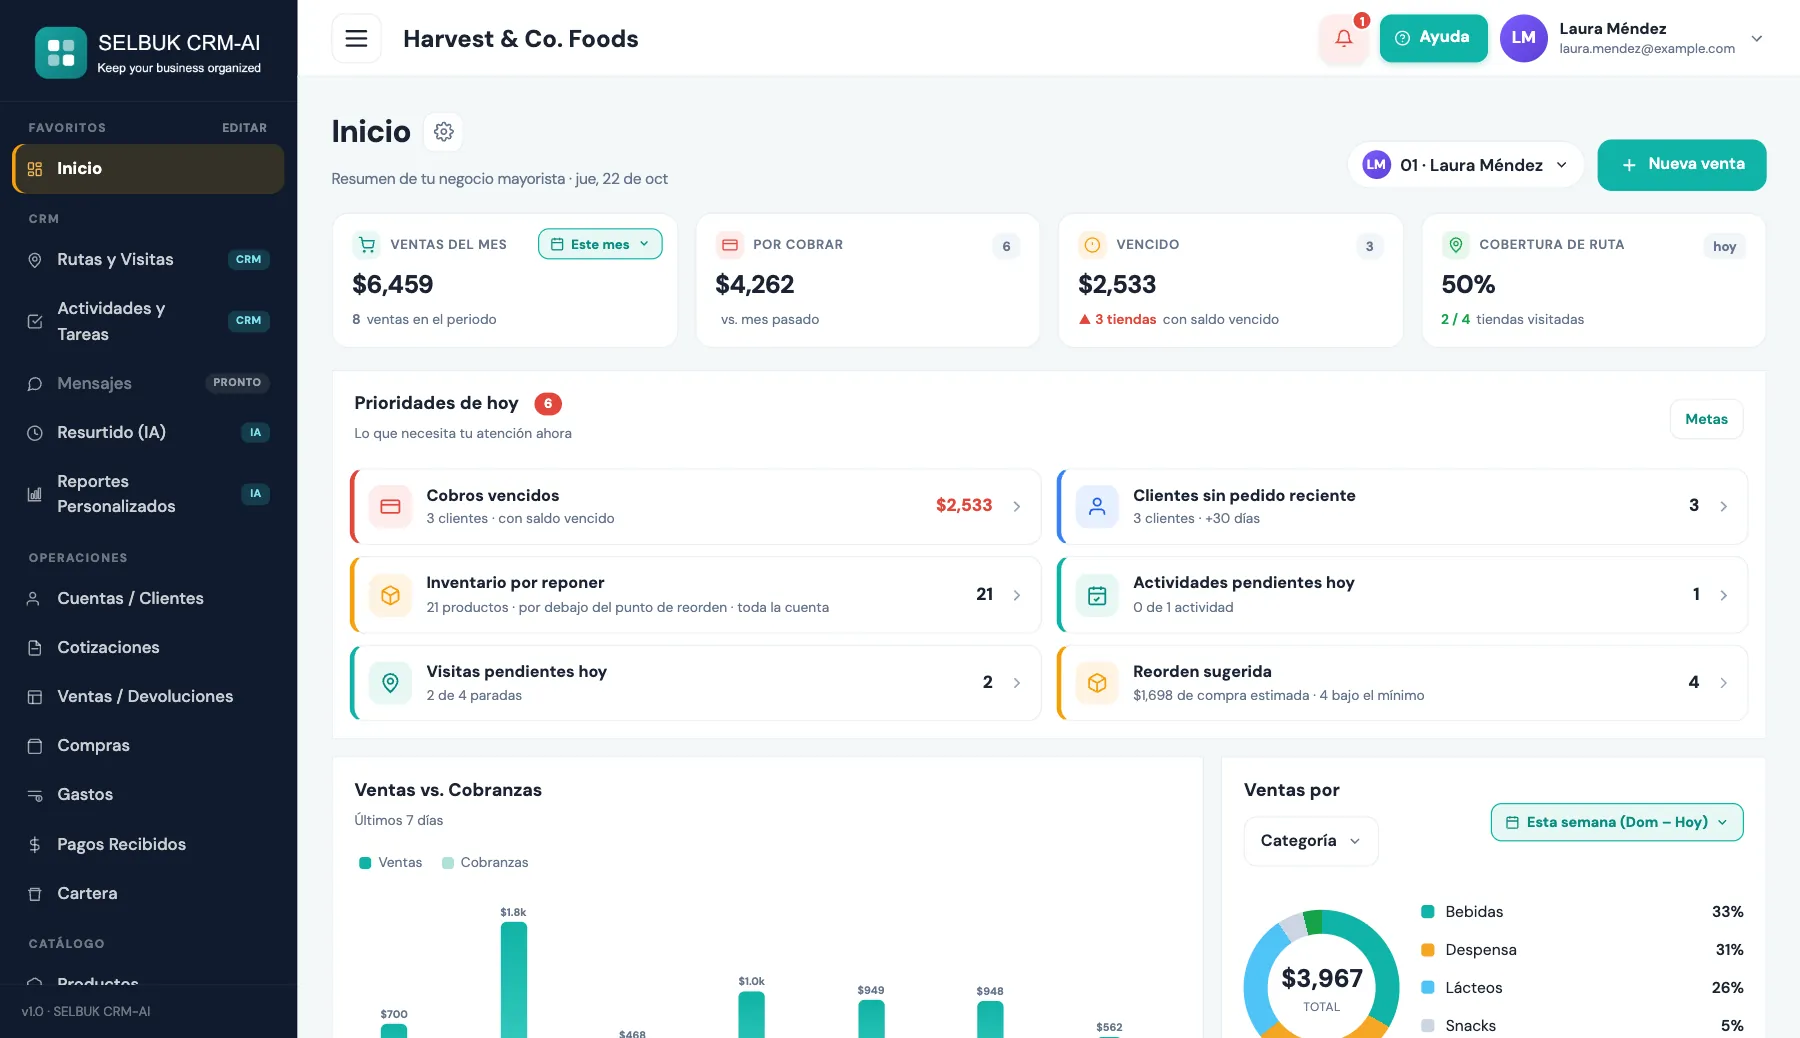Open the Categoría dropdown

point(1311,841)
